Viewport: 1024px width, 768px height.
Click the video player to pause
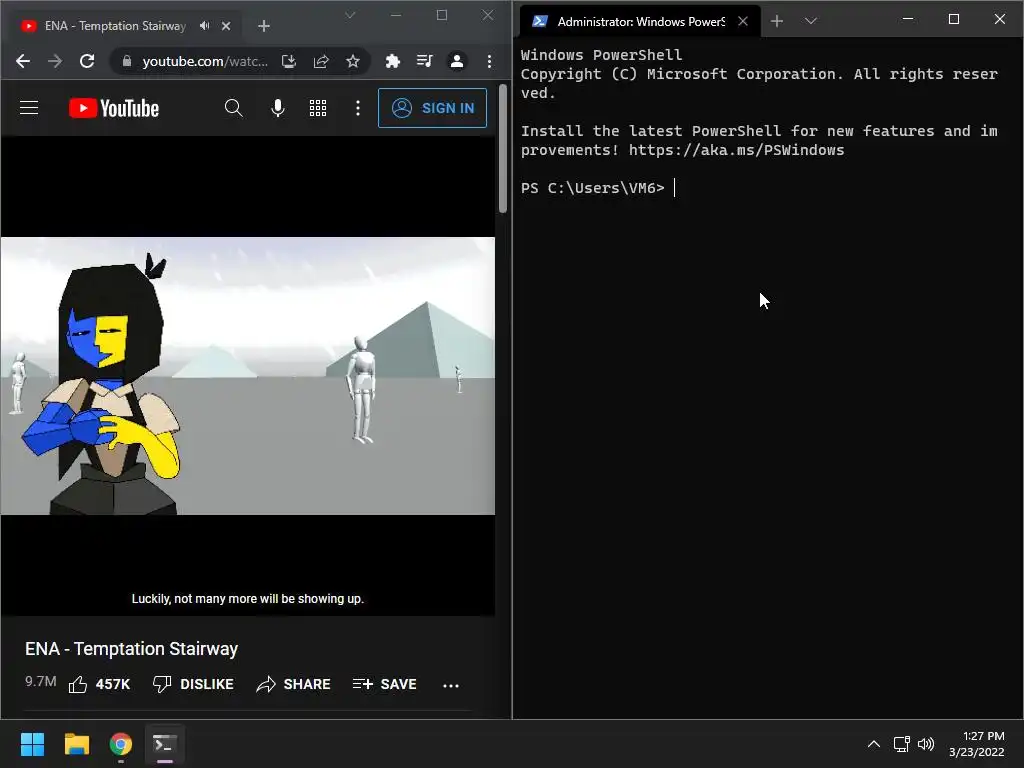(x=248, y=376)
